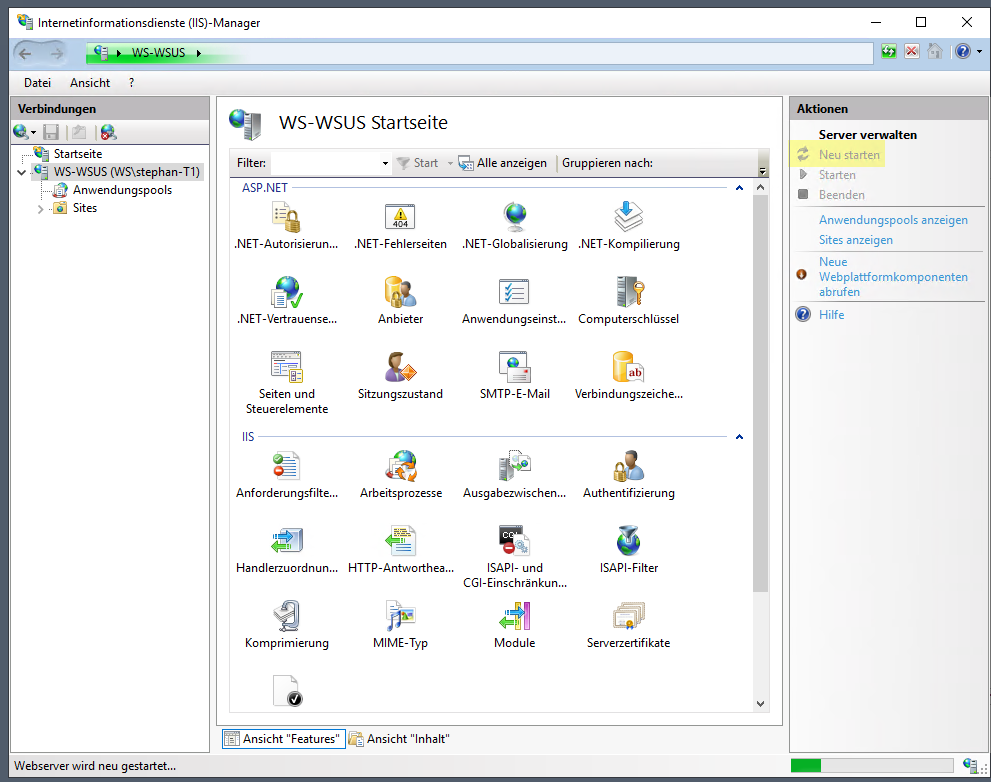Open the Arbeitsprozesse icon
The image size is (991, 782).
(401, 467)
